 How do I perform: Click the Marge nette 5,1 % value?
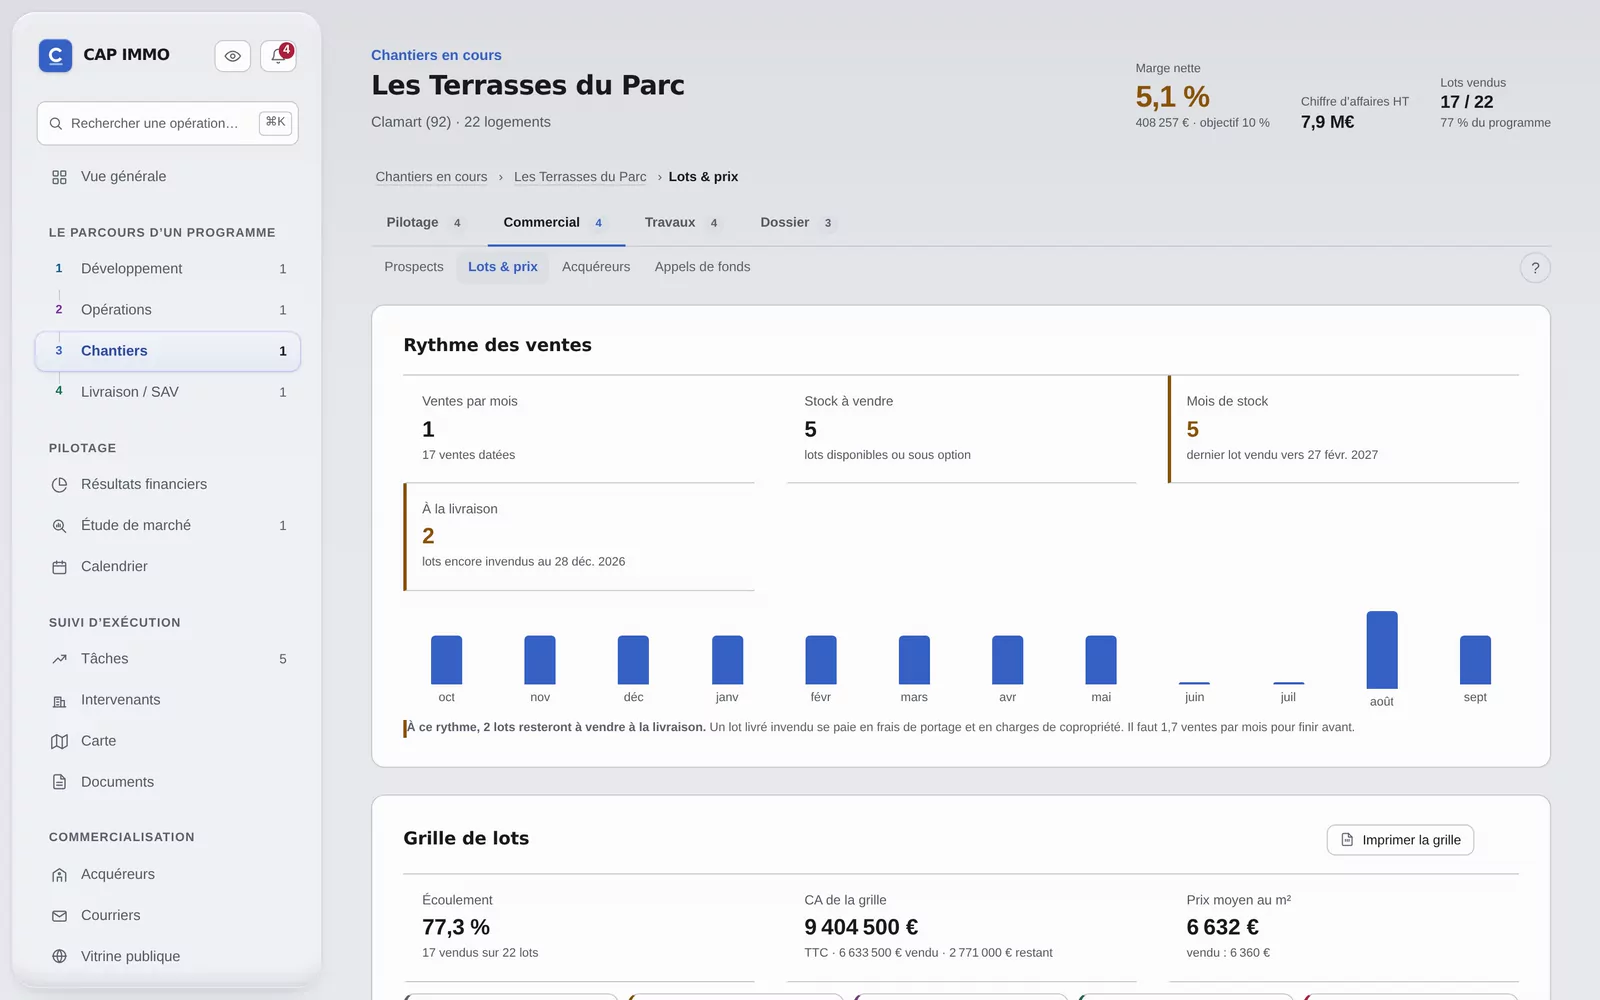point(1172,97)
